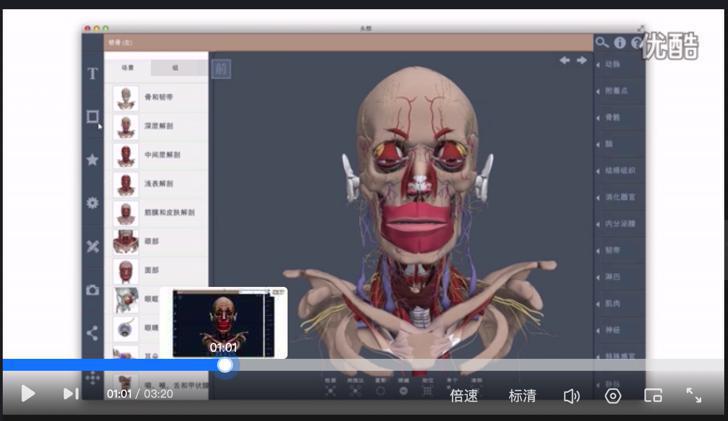Open the info circle icon

620,43
